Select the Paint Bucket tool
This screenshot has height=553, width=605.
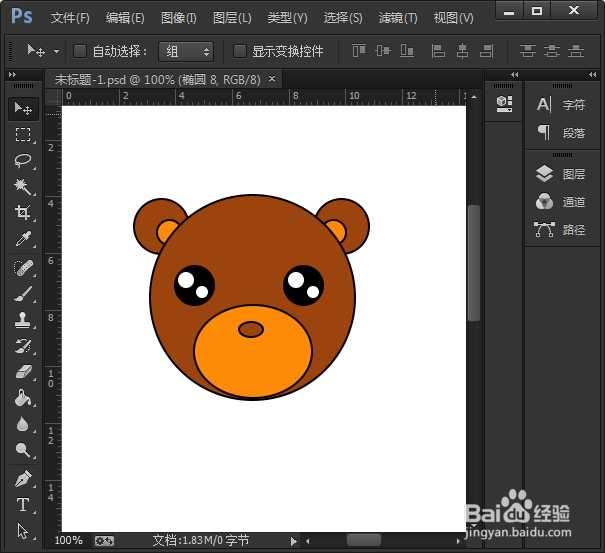(x=23, y=398)
